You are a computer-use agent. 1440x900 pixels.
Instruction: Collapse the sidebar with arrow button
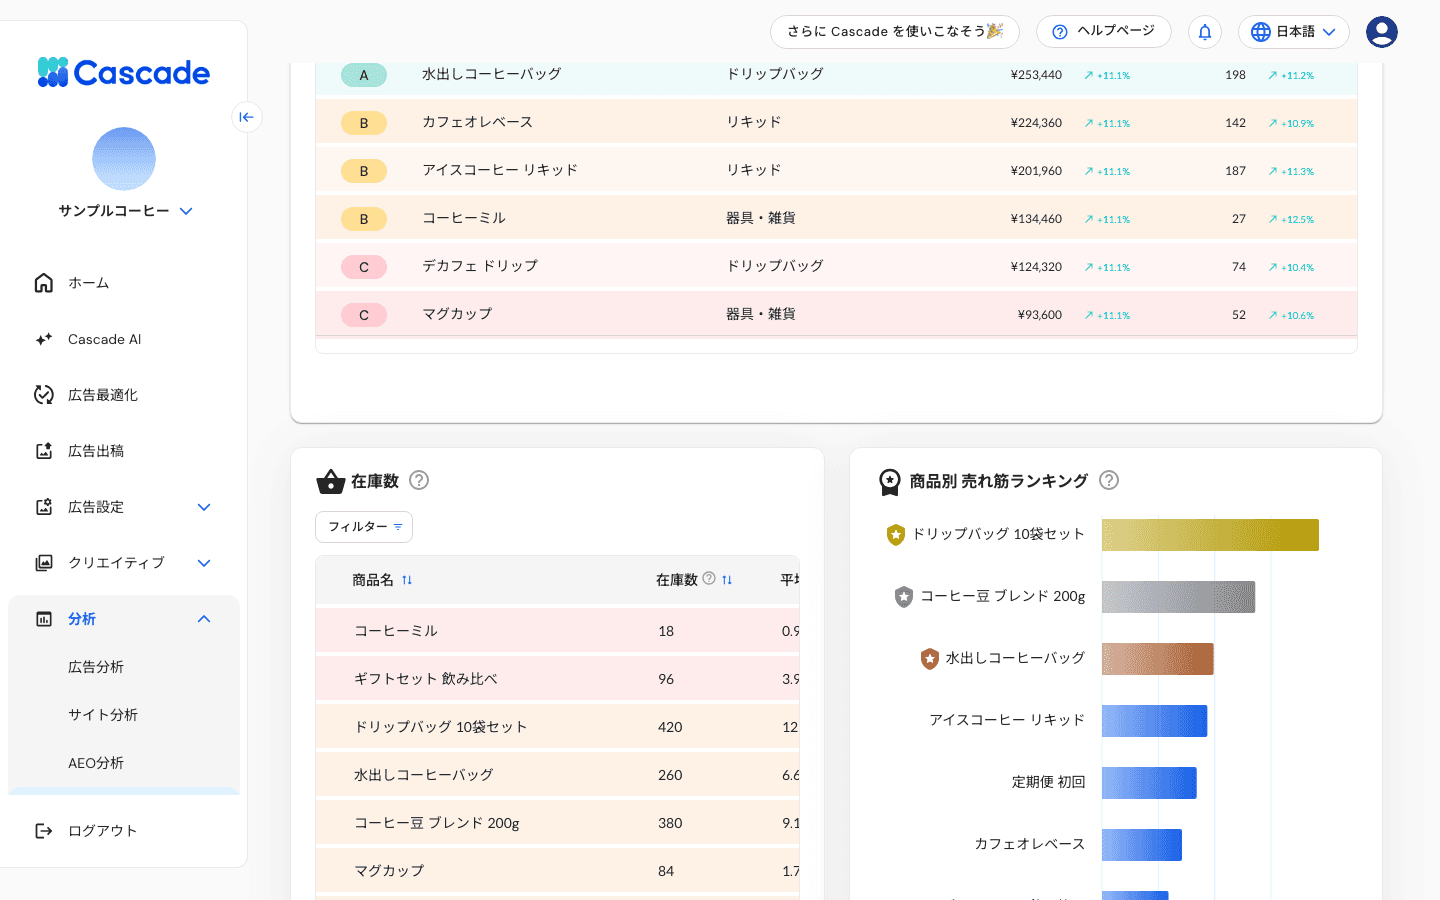pyautogui.click(x=246, y=117)
